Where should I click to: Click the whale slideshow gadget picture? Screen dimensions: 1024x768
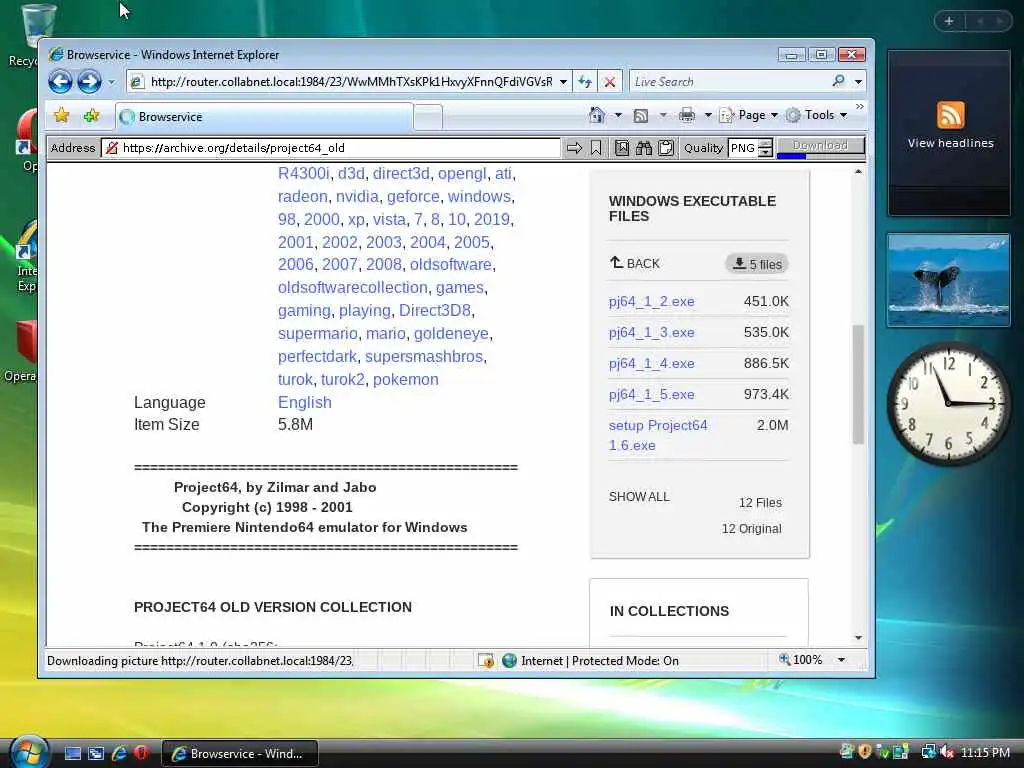point(948,280)
